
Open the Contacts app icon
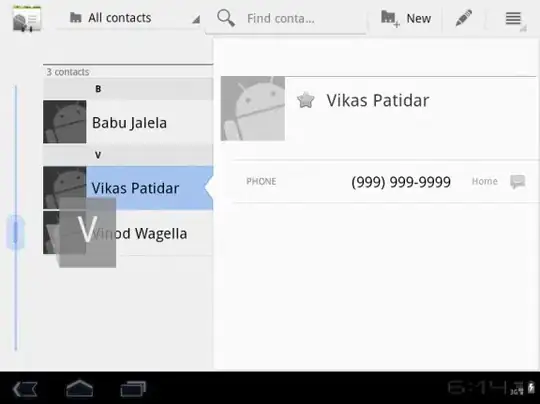point(27,19)
